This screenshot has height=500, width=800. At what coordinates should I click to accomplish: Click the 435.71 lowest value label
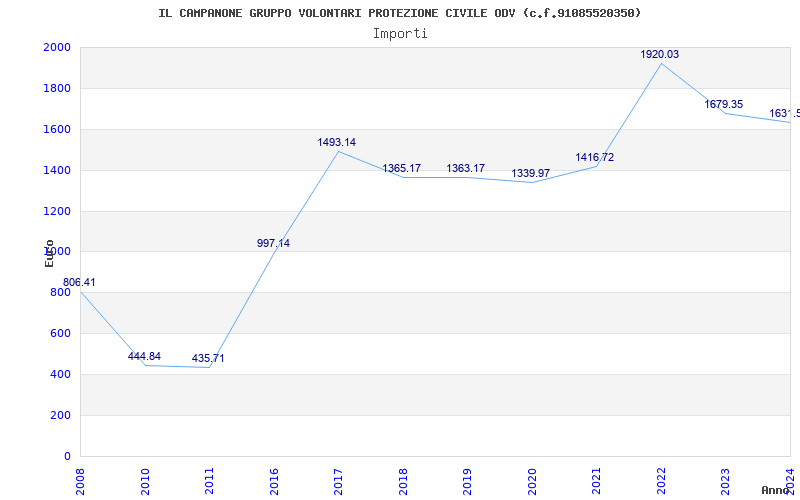[x=208, y=358]
